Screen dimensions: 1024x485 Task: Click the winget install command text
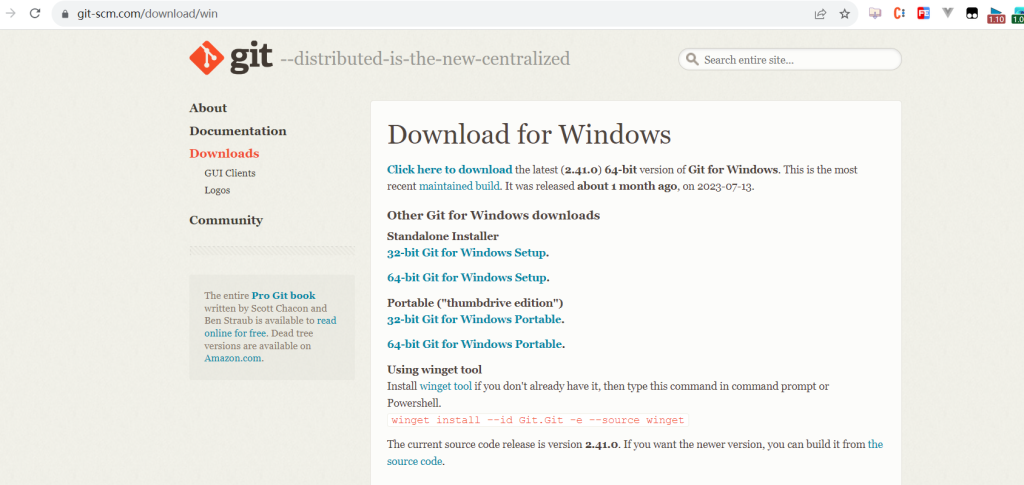[538, 420]
